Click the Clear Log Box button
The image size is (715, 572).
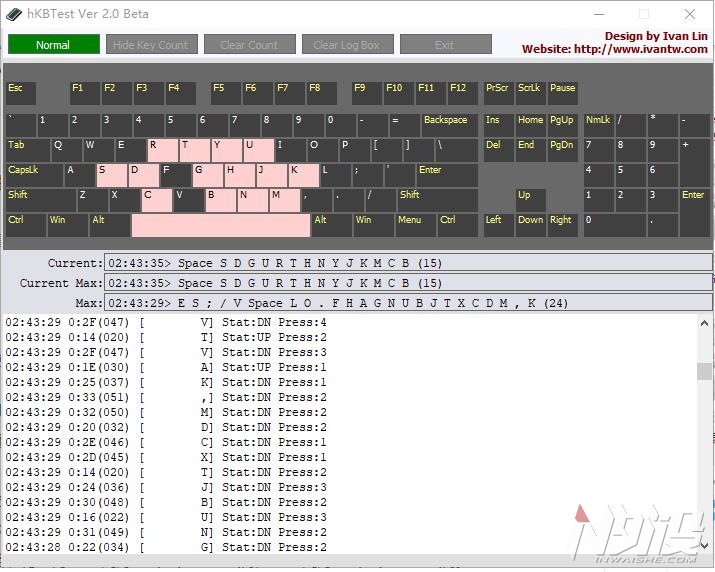point(347,44)
